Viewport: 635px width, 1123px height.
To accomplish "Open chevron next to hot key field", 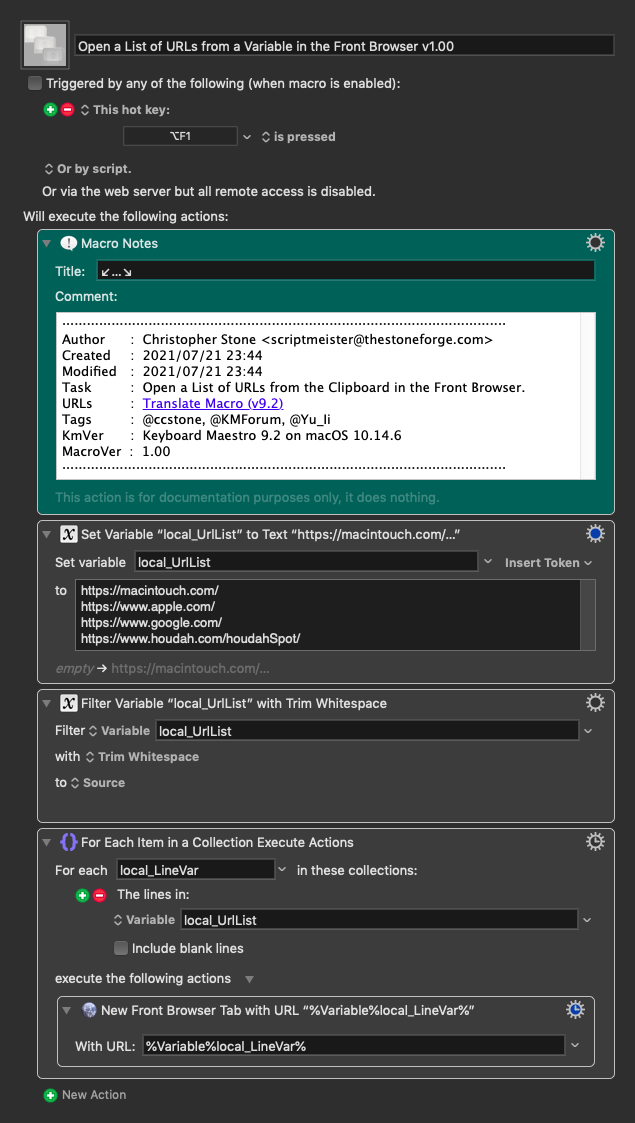I will click(247, 136).
